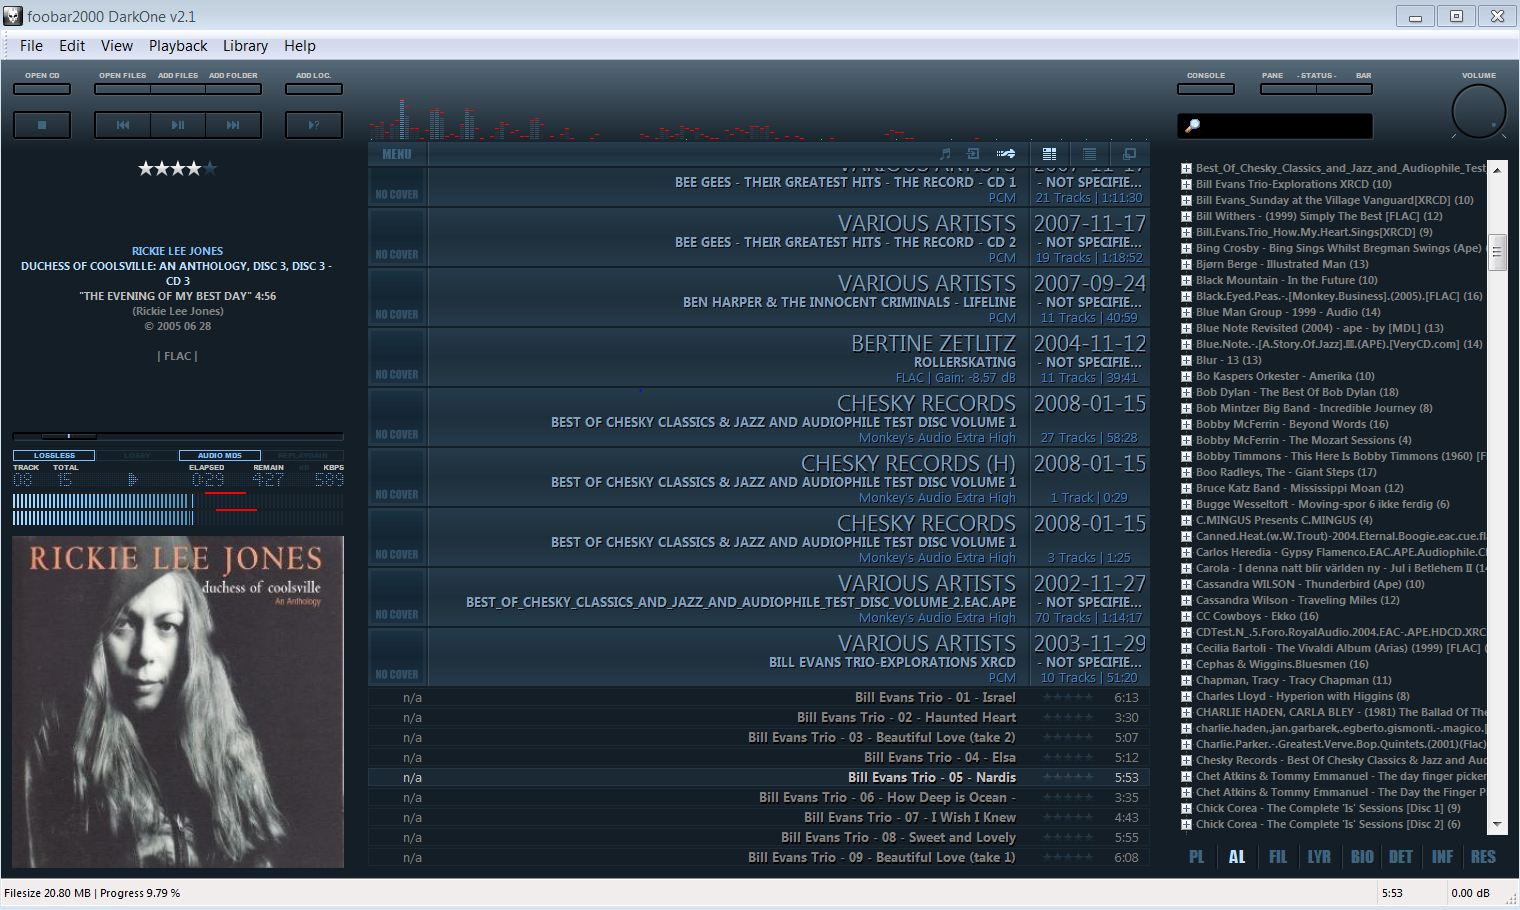Screen dimensions: 1520x910
Task: Click the shuffle-arrows playback-order icon in playlist toolbar
Action: click(1006, 154)
